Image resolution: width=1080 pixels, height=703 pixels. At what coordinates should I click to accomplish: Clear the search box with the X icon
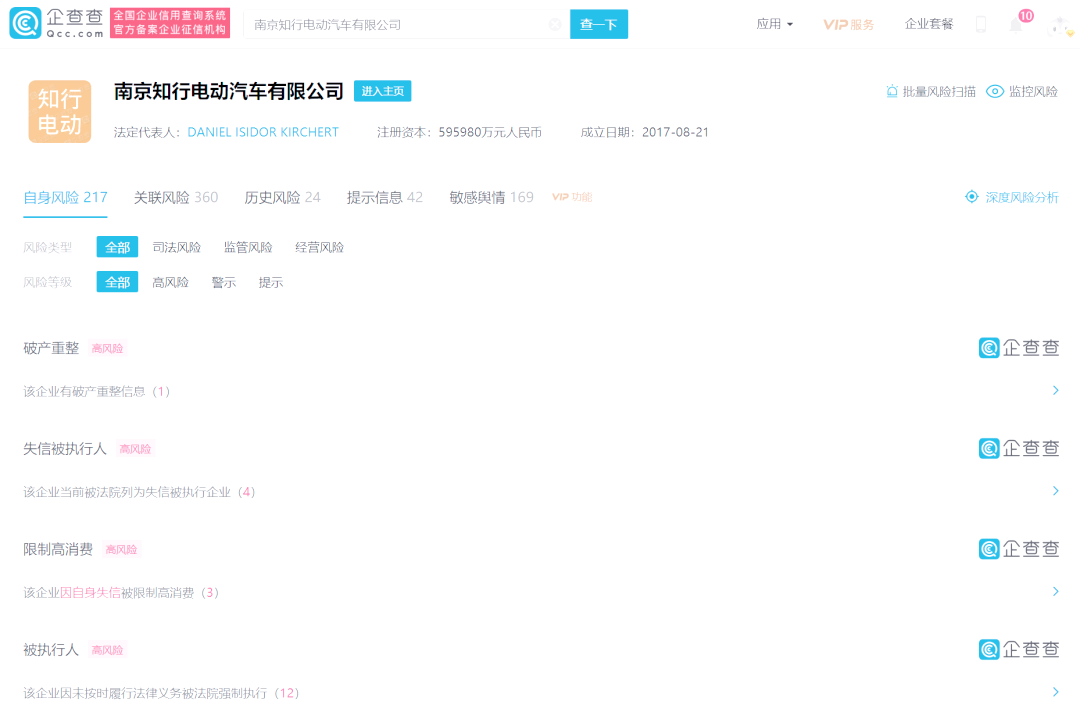coord(554,25)
